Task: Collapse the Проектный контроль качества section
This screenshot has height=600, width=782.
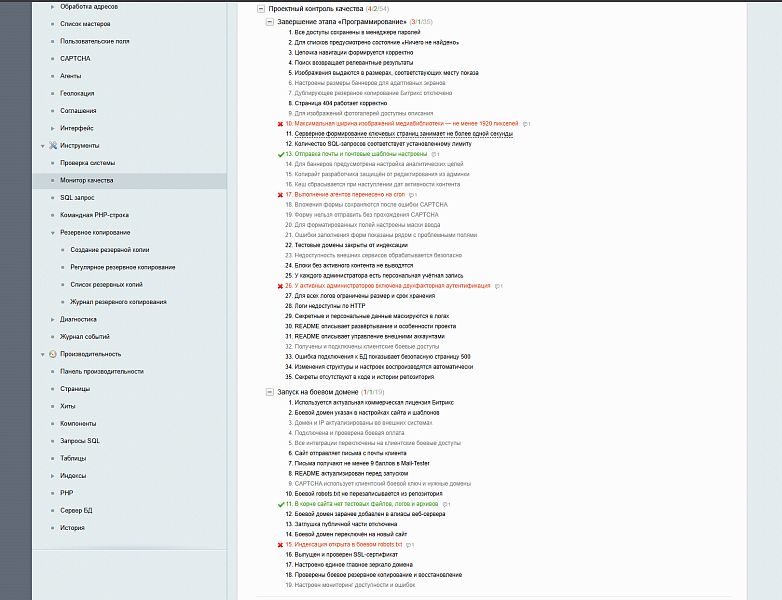Action: click(260, 9)
